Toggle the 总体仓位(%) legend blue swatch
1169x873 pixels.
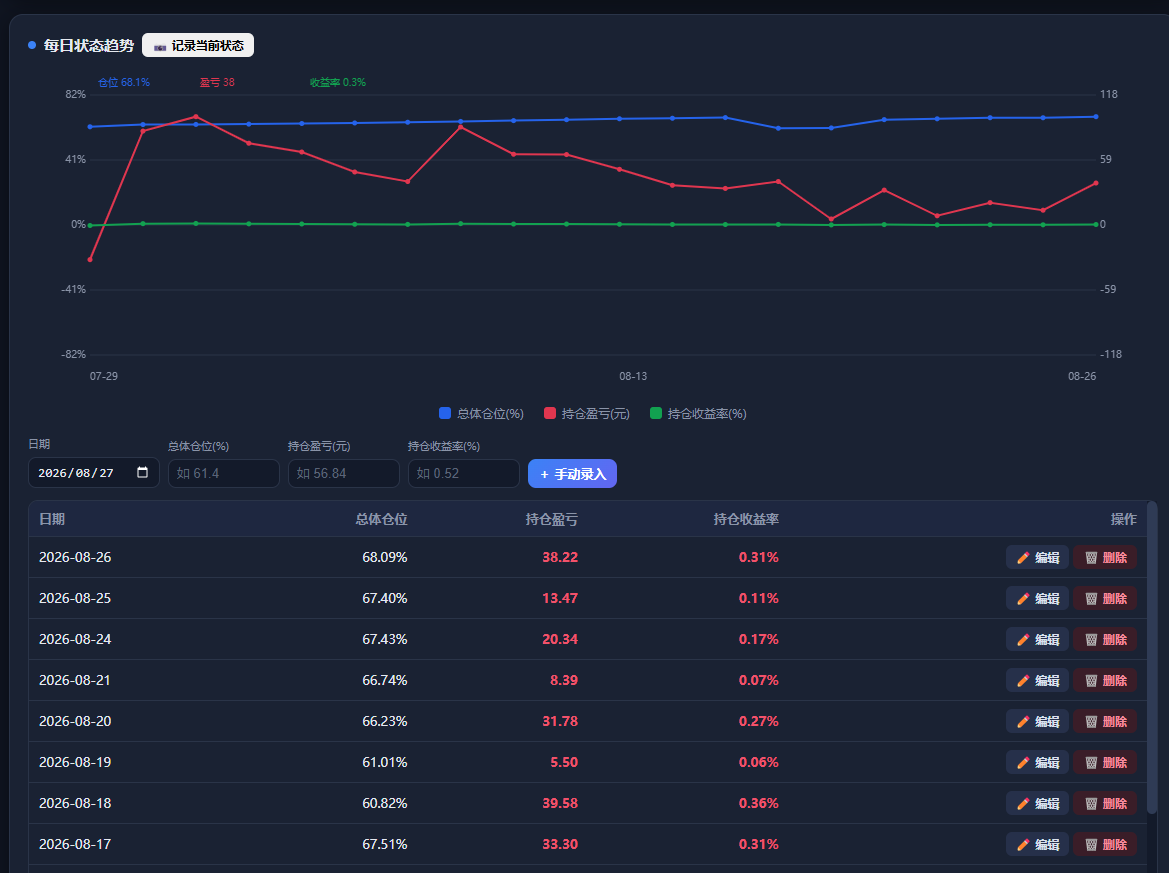coord(445,413)
